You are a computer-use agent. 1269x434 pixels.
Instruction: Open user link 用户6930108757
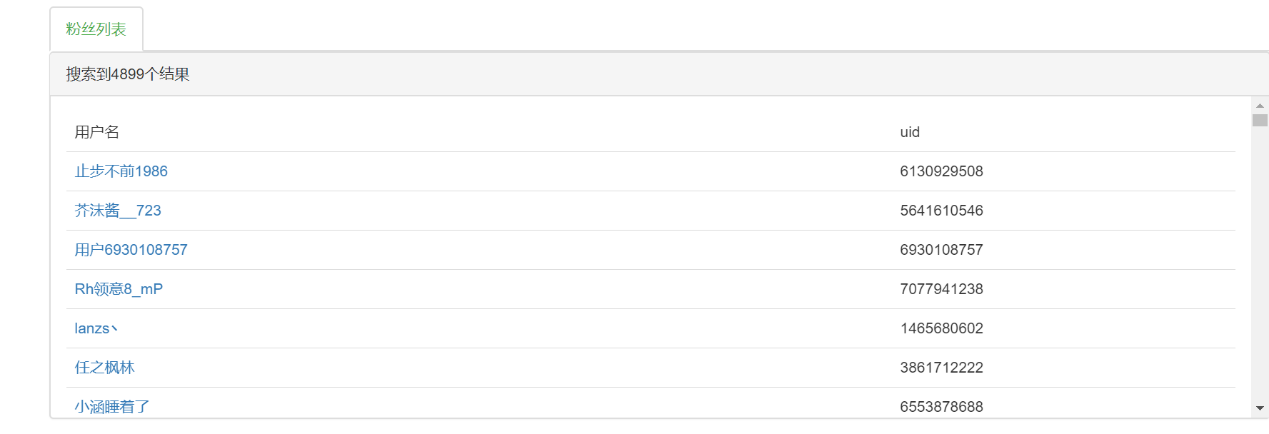coord(131,249)
